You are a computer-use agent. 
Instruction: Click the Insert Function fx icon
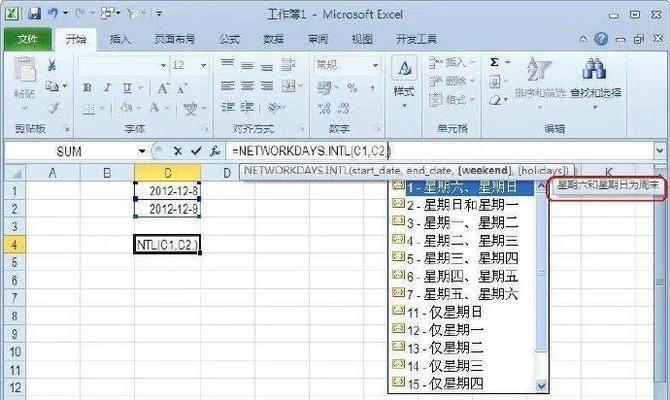point(215,151)
